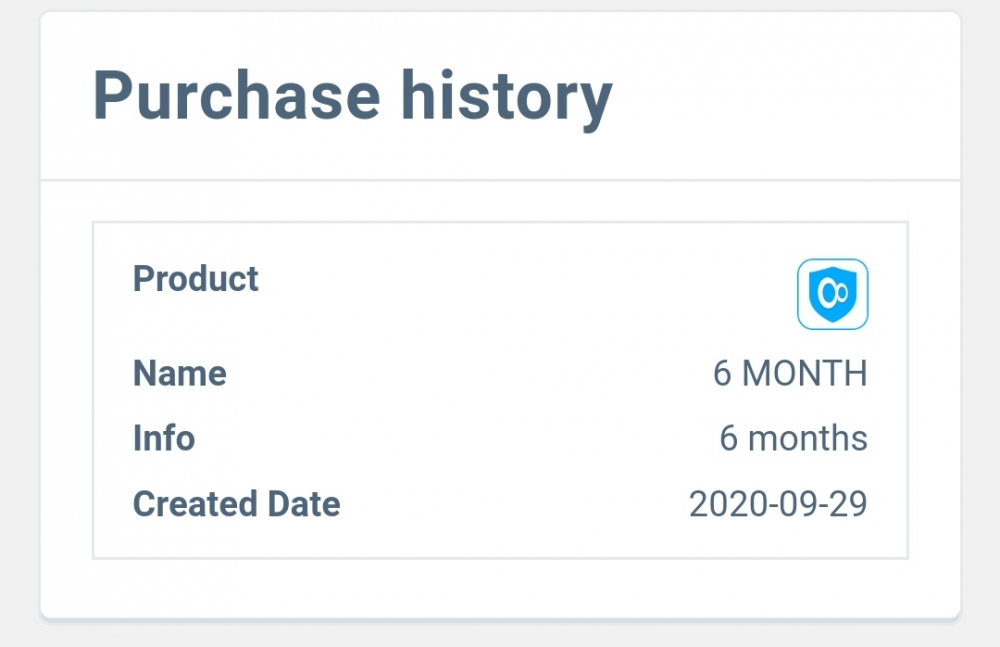Click the digit "6" before months

click(729, 438)
